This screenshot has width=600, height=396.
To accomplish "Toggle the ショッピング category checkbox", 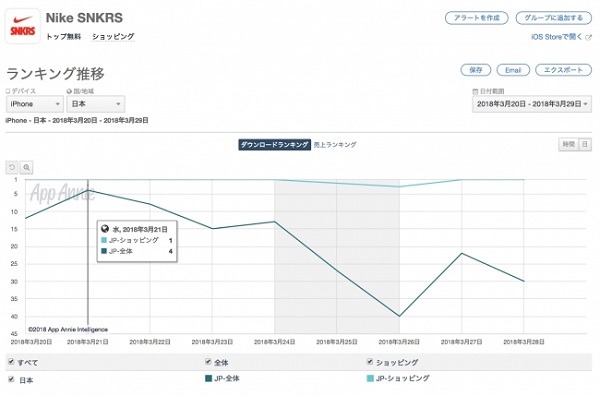I will [x=370, y=362].
